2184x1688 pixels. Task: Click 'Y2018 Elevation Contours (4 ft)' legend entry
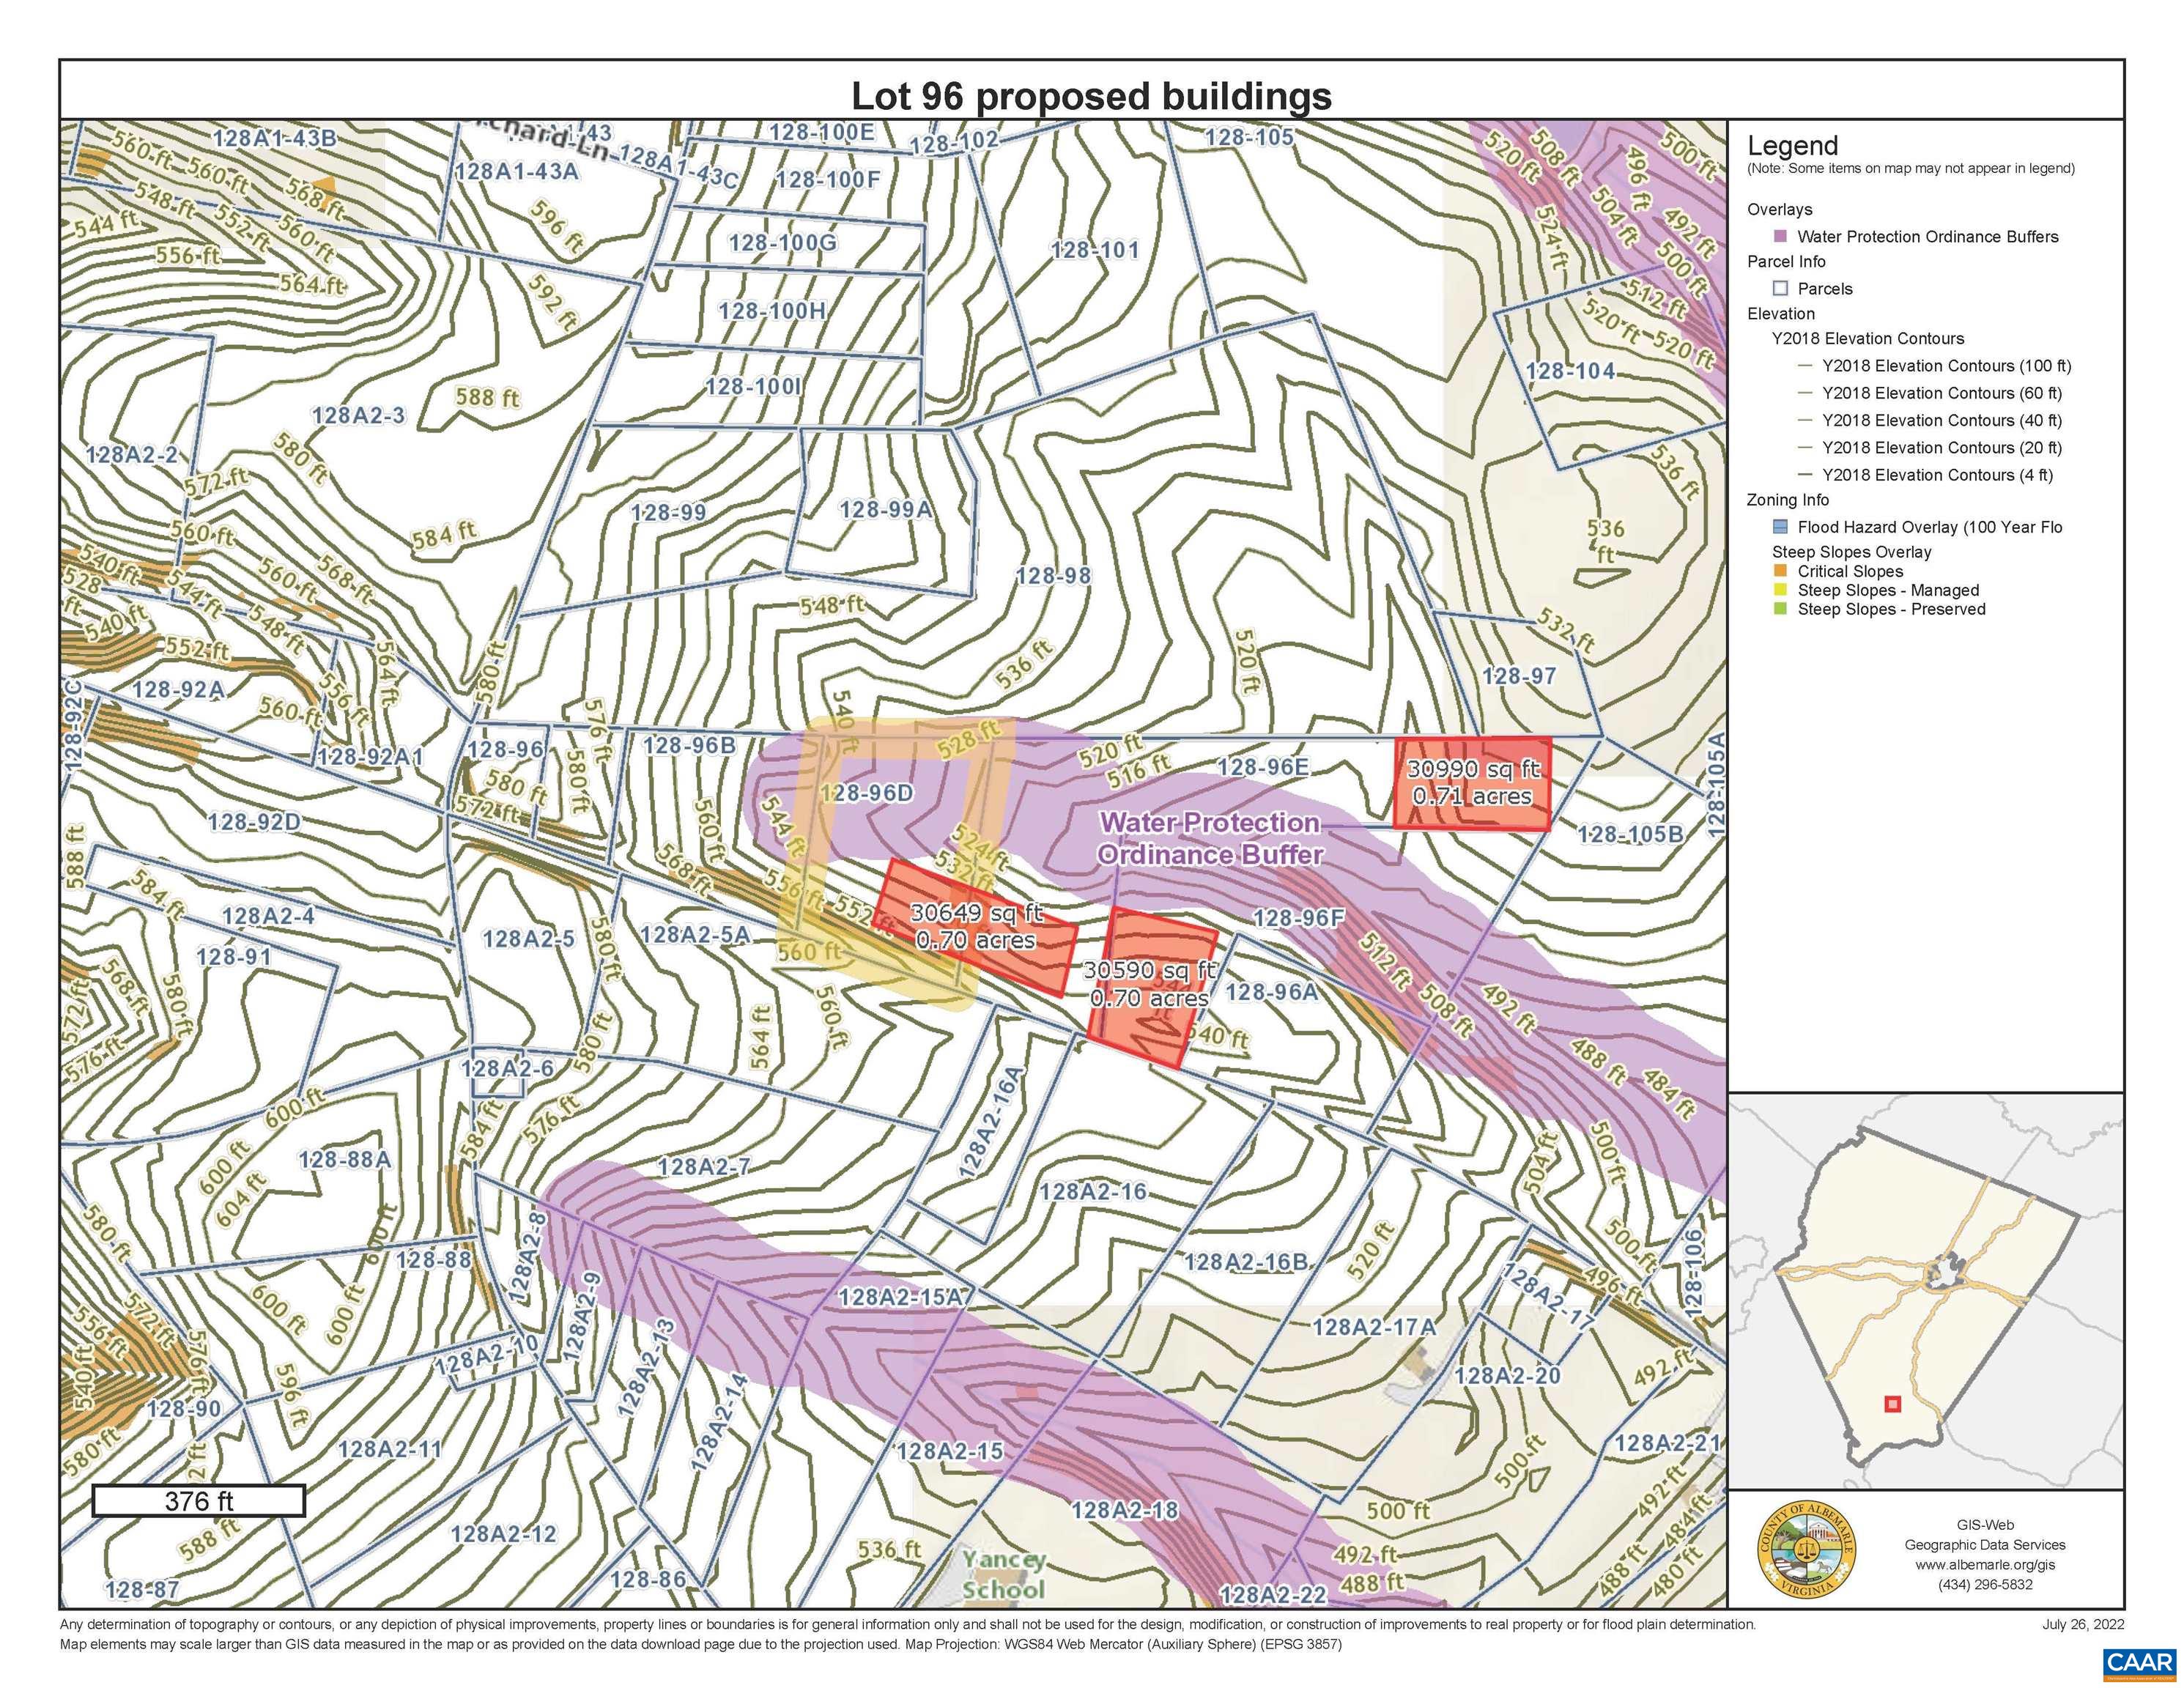coord(1937,475)
